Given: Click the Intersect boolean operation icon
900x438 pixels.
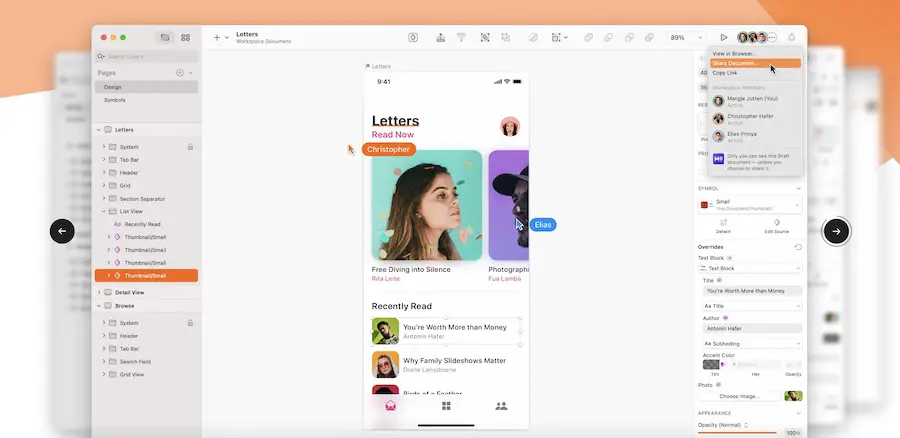Looking at the screenshot, I should click(629, 37).
